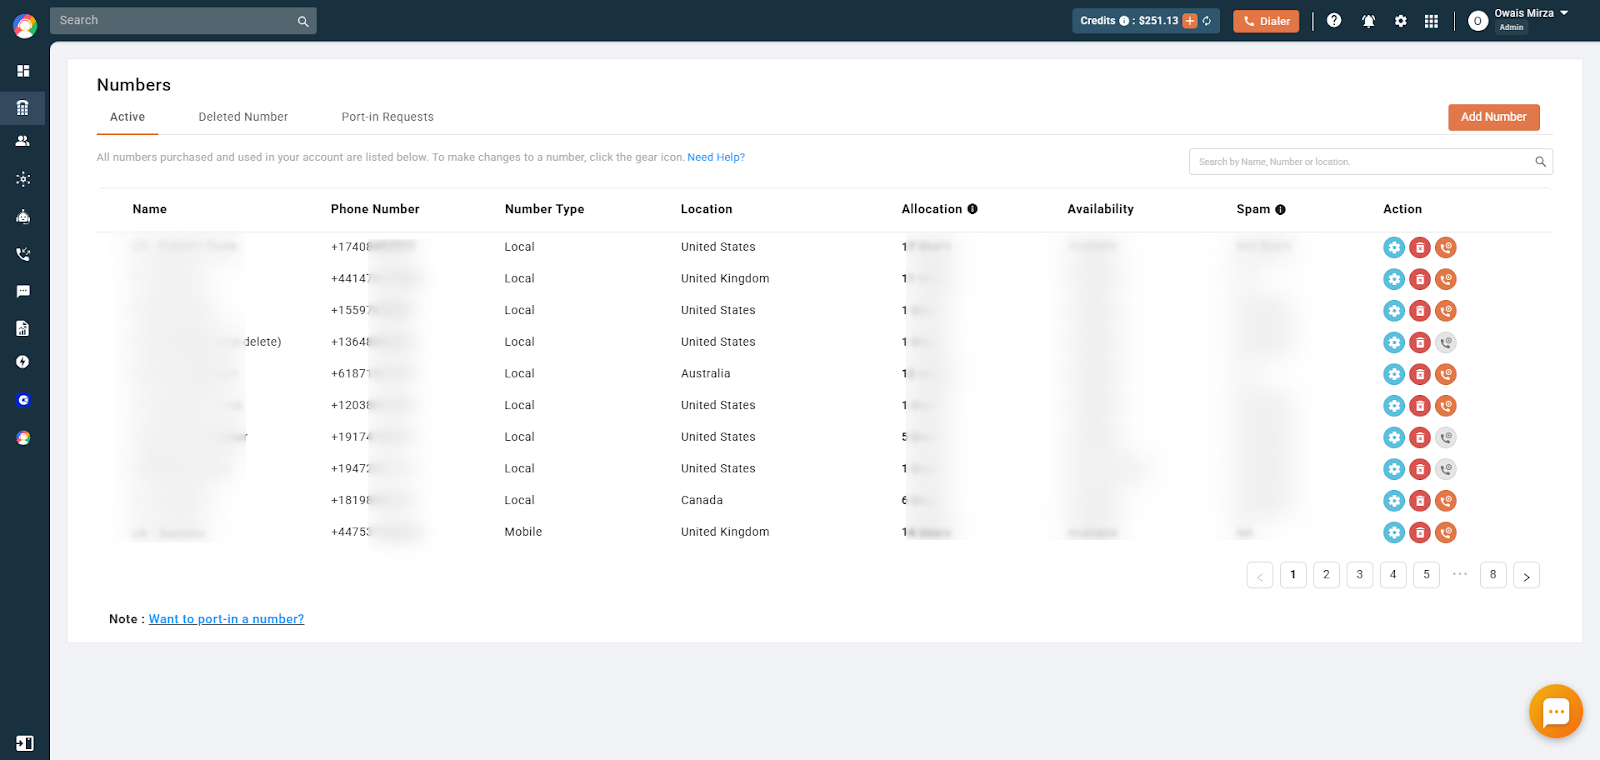Open the messages chat icon in sidebar
This screenshot has height=760, width=1600.
click(x=23, y=291)
